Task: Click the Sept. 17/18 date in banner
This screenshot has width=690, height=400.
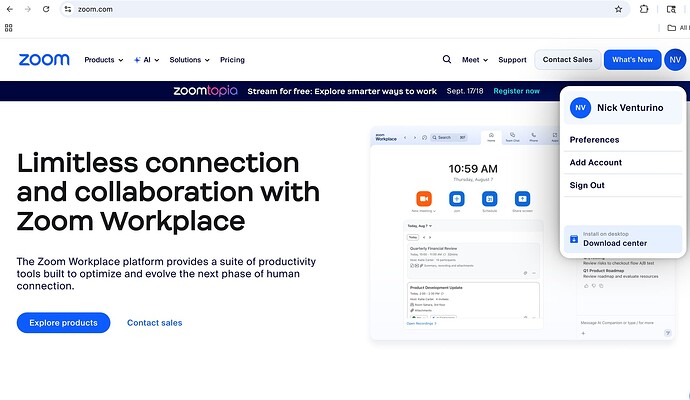Action: [465, 91]
